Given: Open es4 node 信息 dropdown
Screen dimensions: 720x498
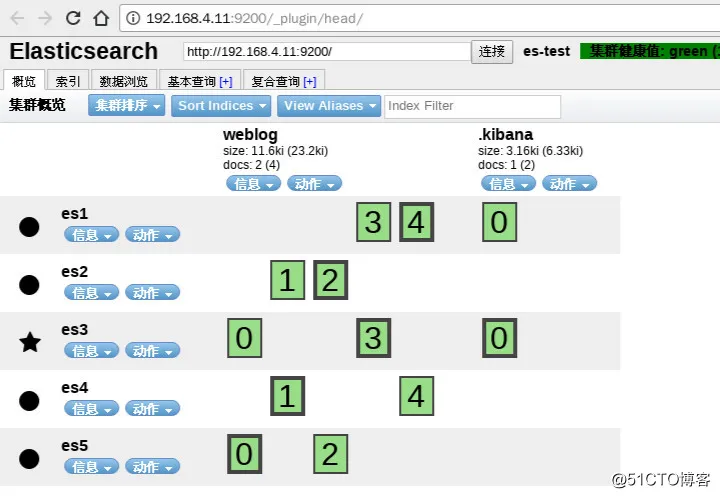Looking at the screenshot, I should pyautogui.click(x=91, y=408).
